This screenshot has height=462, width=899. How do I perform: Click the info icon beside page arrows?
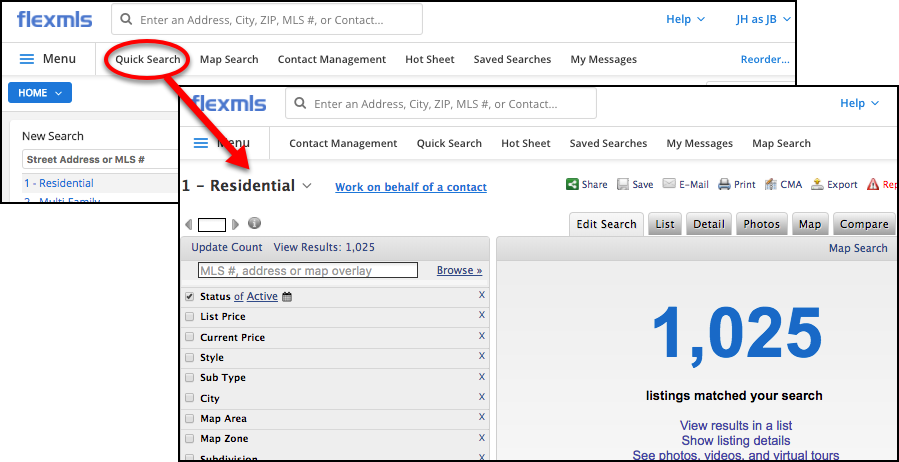[x=254, y=224]
